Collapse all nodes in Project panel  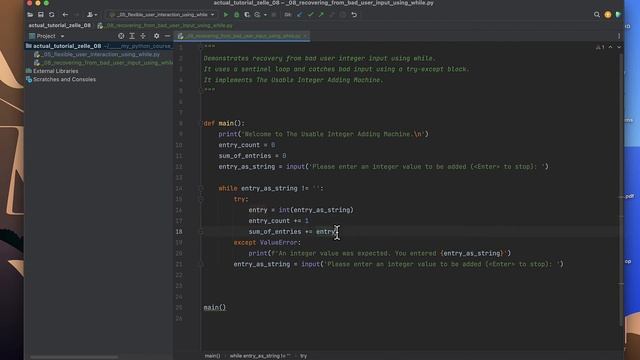tap(143, 36)
